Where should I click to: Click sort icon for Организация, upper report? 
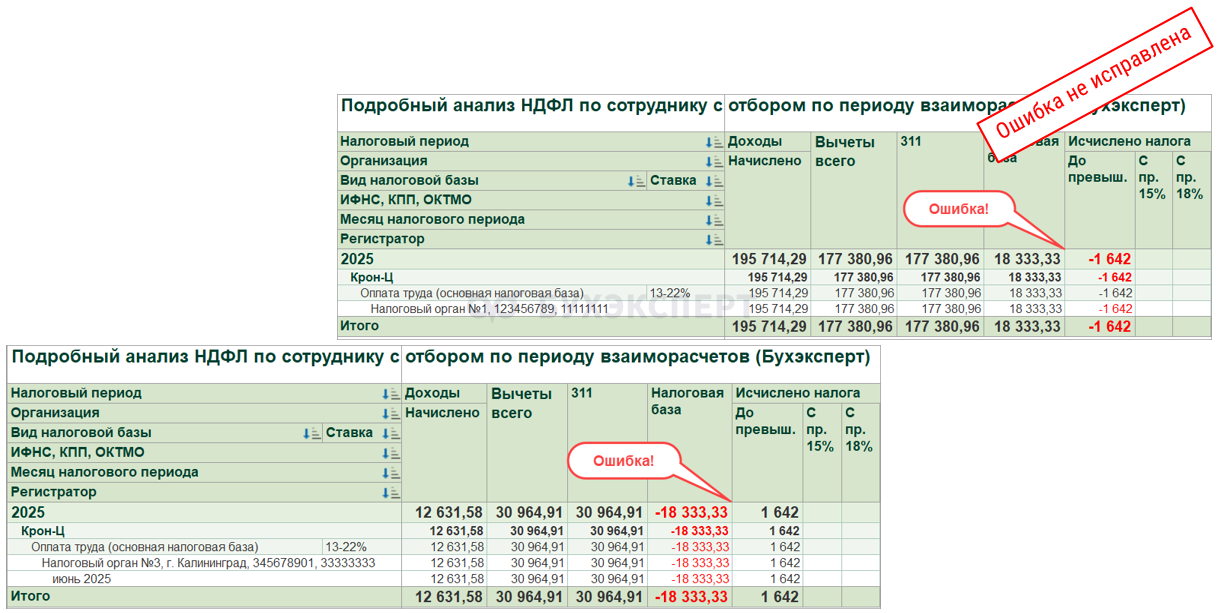[714, 161]
